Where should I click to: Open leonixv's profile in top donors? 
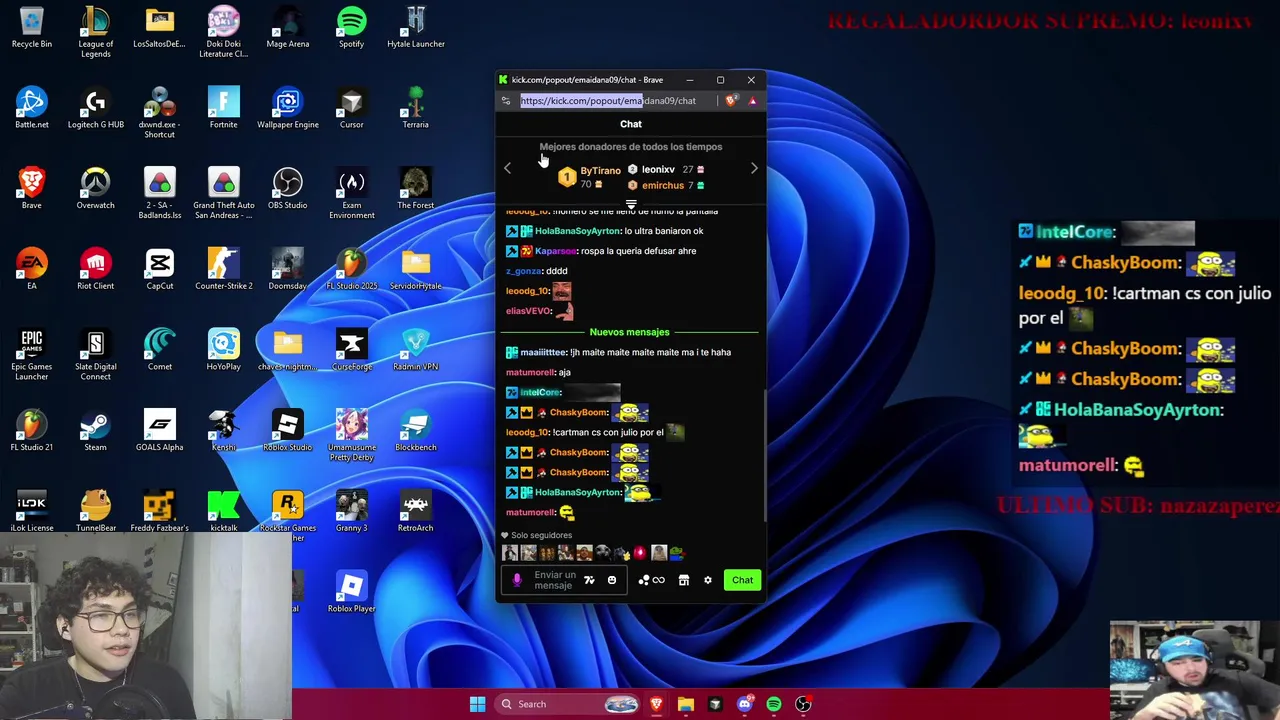pyautogui.click(x=658, y=169)
